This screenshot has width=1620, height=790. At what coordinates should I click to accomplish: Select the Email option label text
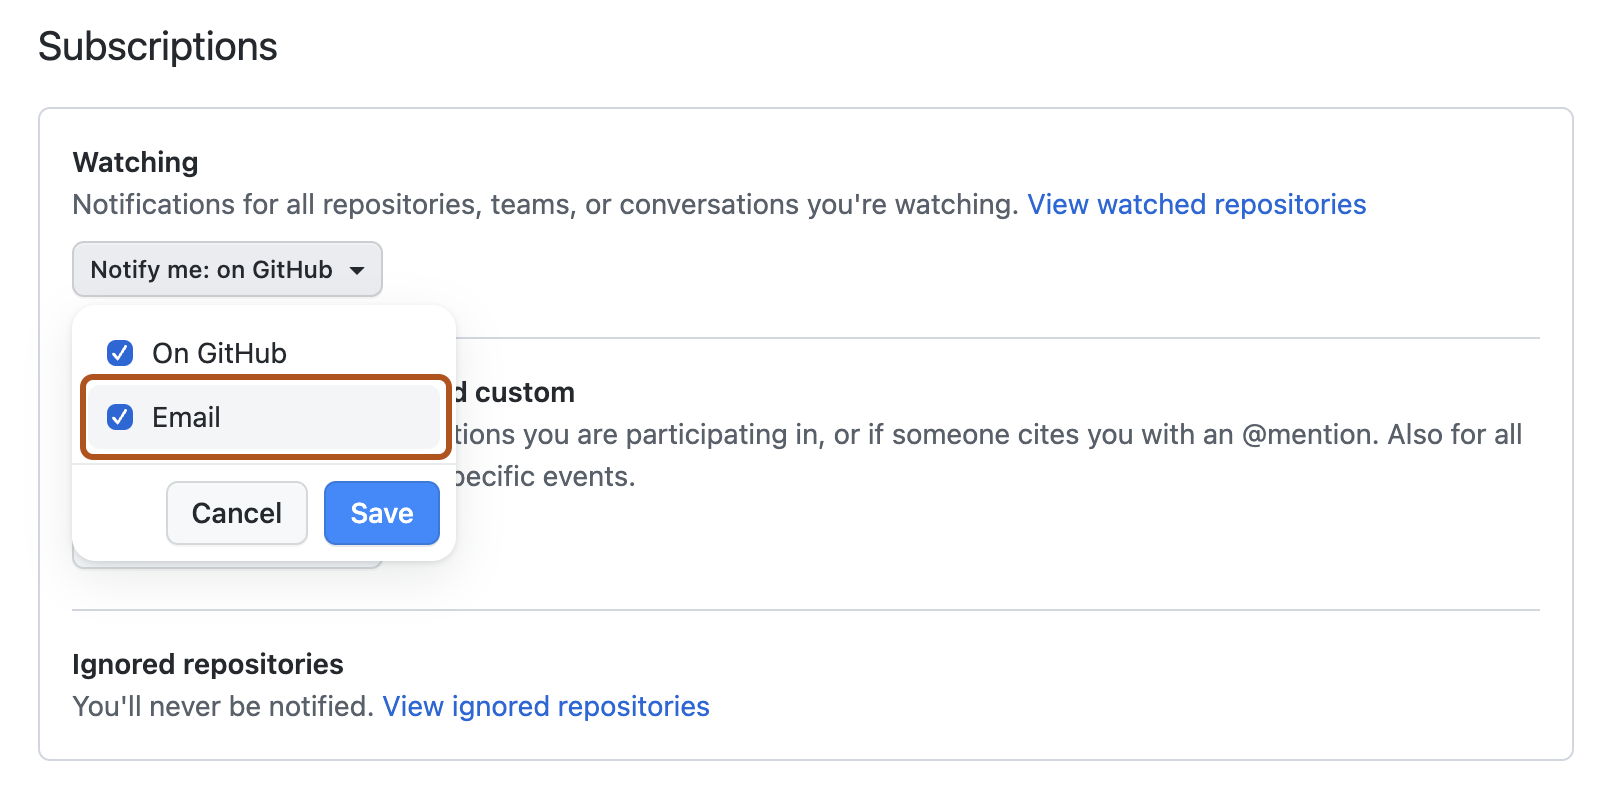point(186,417)
